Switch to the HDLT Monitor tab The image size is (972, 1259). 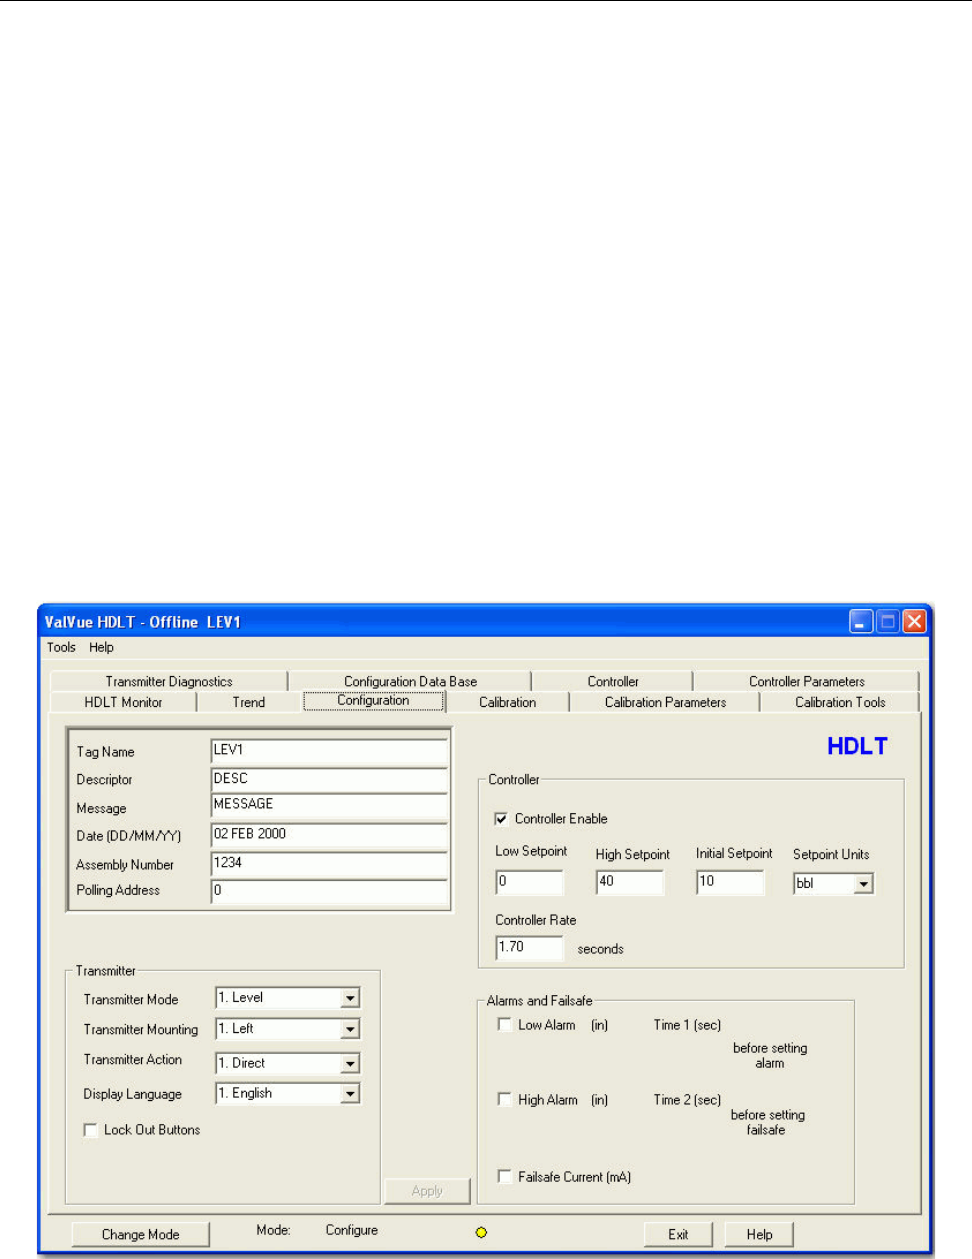(x=123, y=702)
